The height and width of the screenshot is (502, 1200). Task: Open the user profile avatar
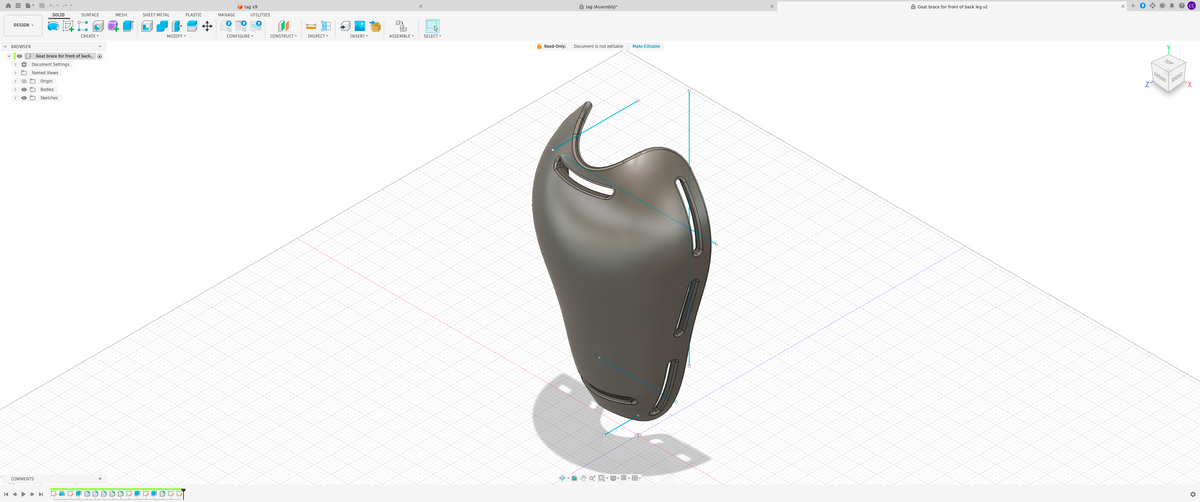pos(1191,6)
